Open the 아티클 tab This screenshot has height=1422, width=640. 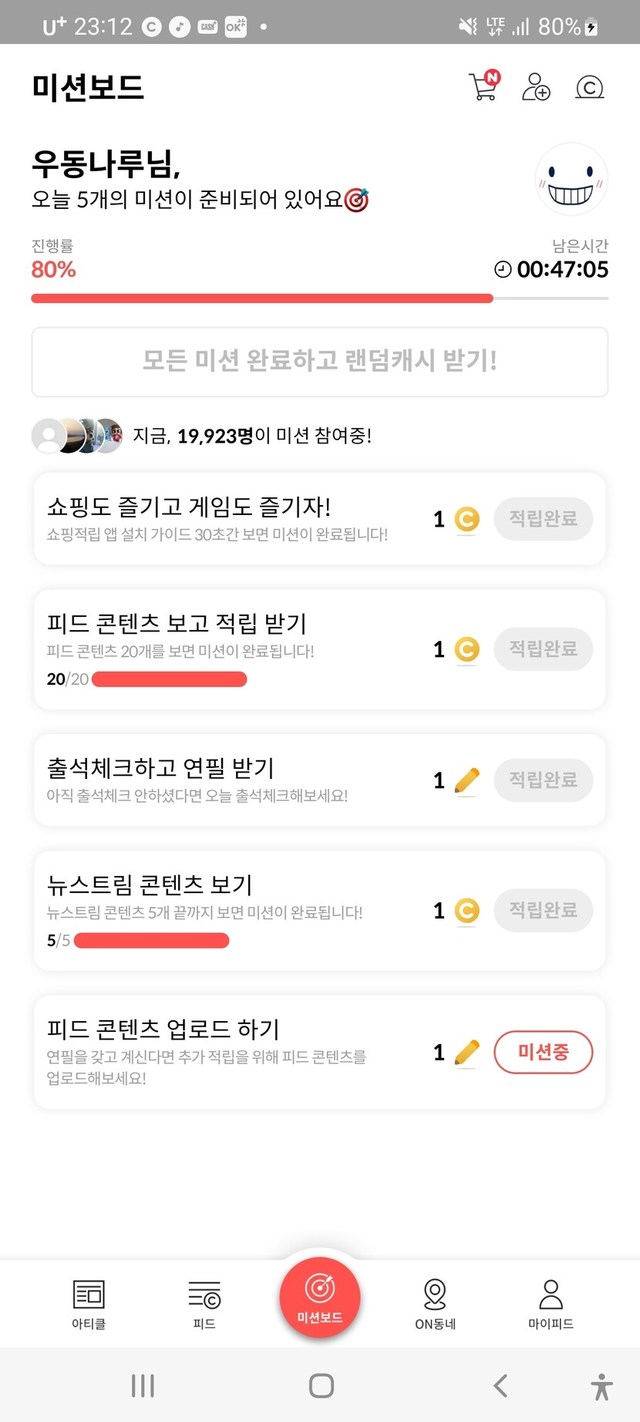(88, 1304)
